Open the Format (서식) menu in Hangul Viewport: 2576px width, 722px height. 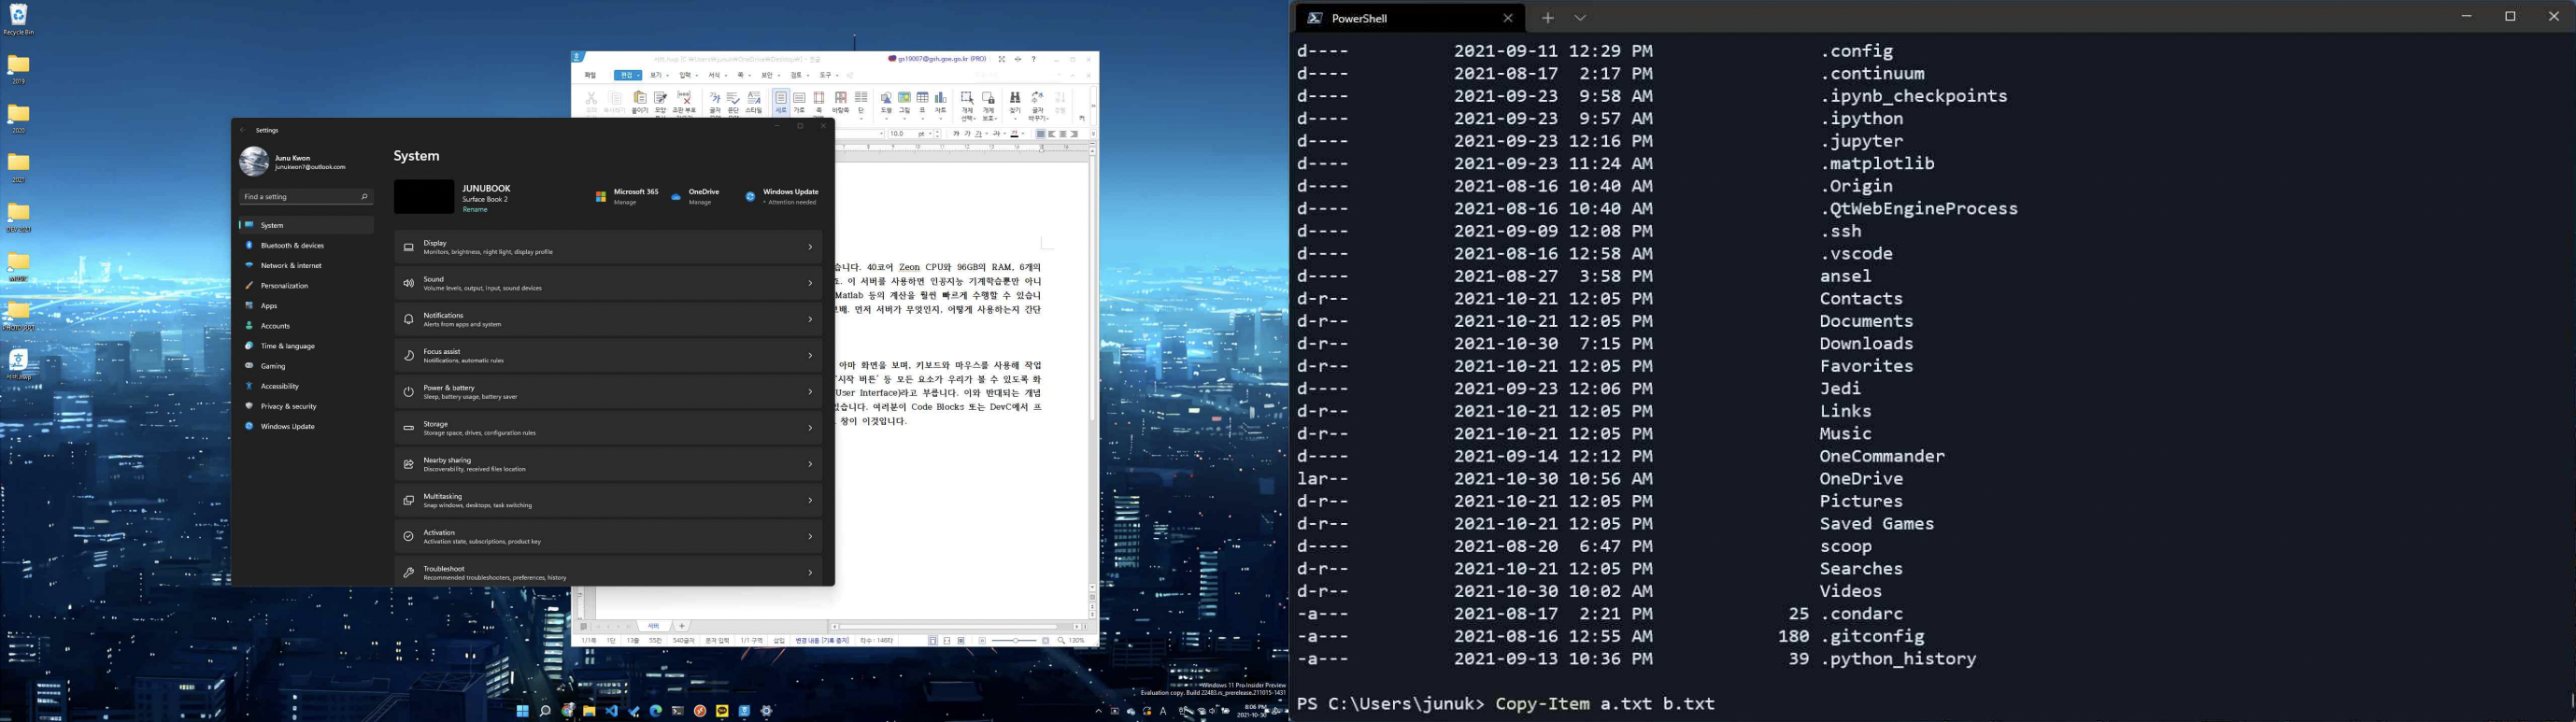tap(718, 75)
